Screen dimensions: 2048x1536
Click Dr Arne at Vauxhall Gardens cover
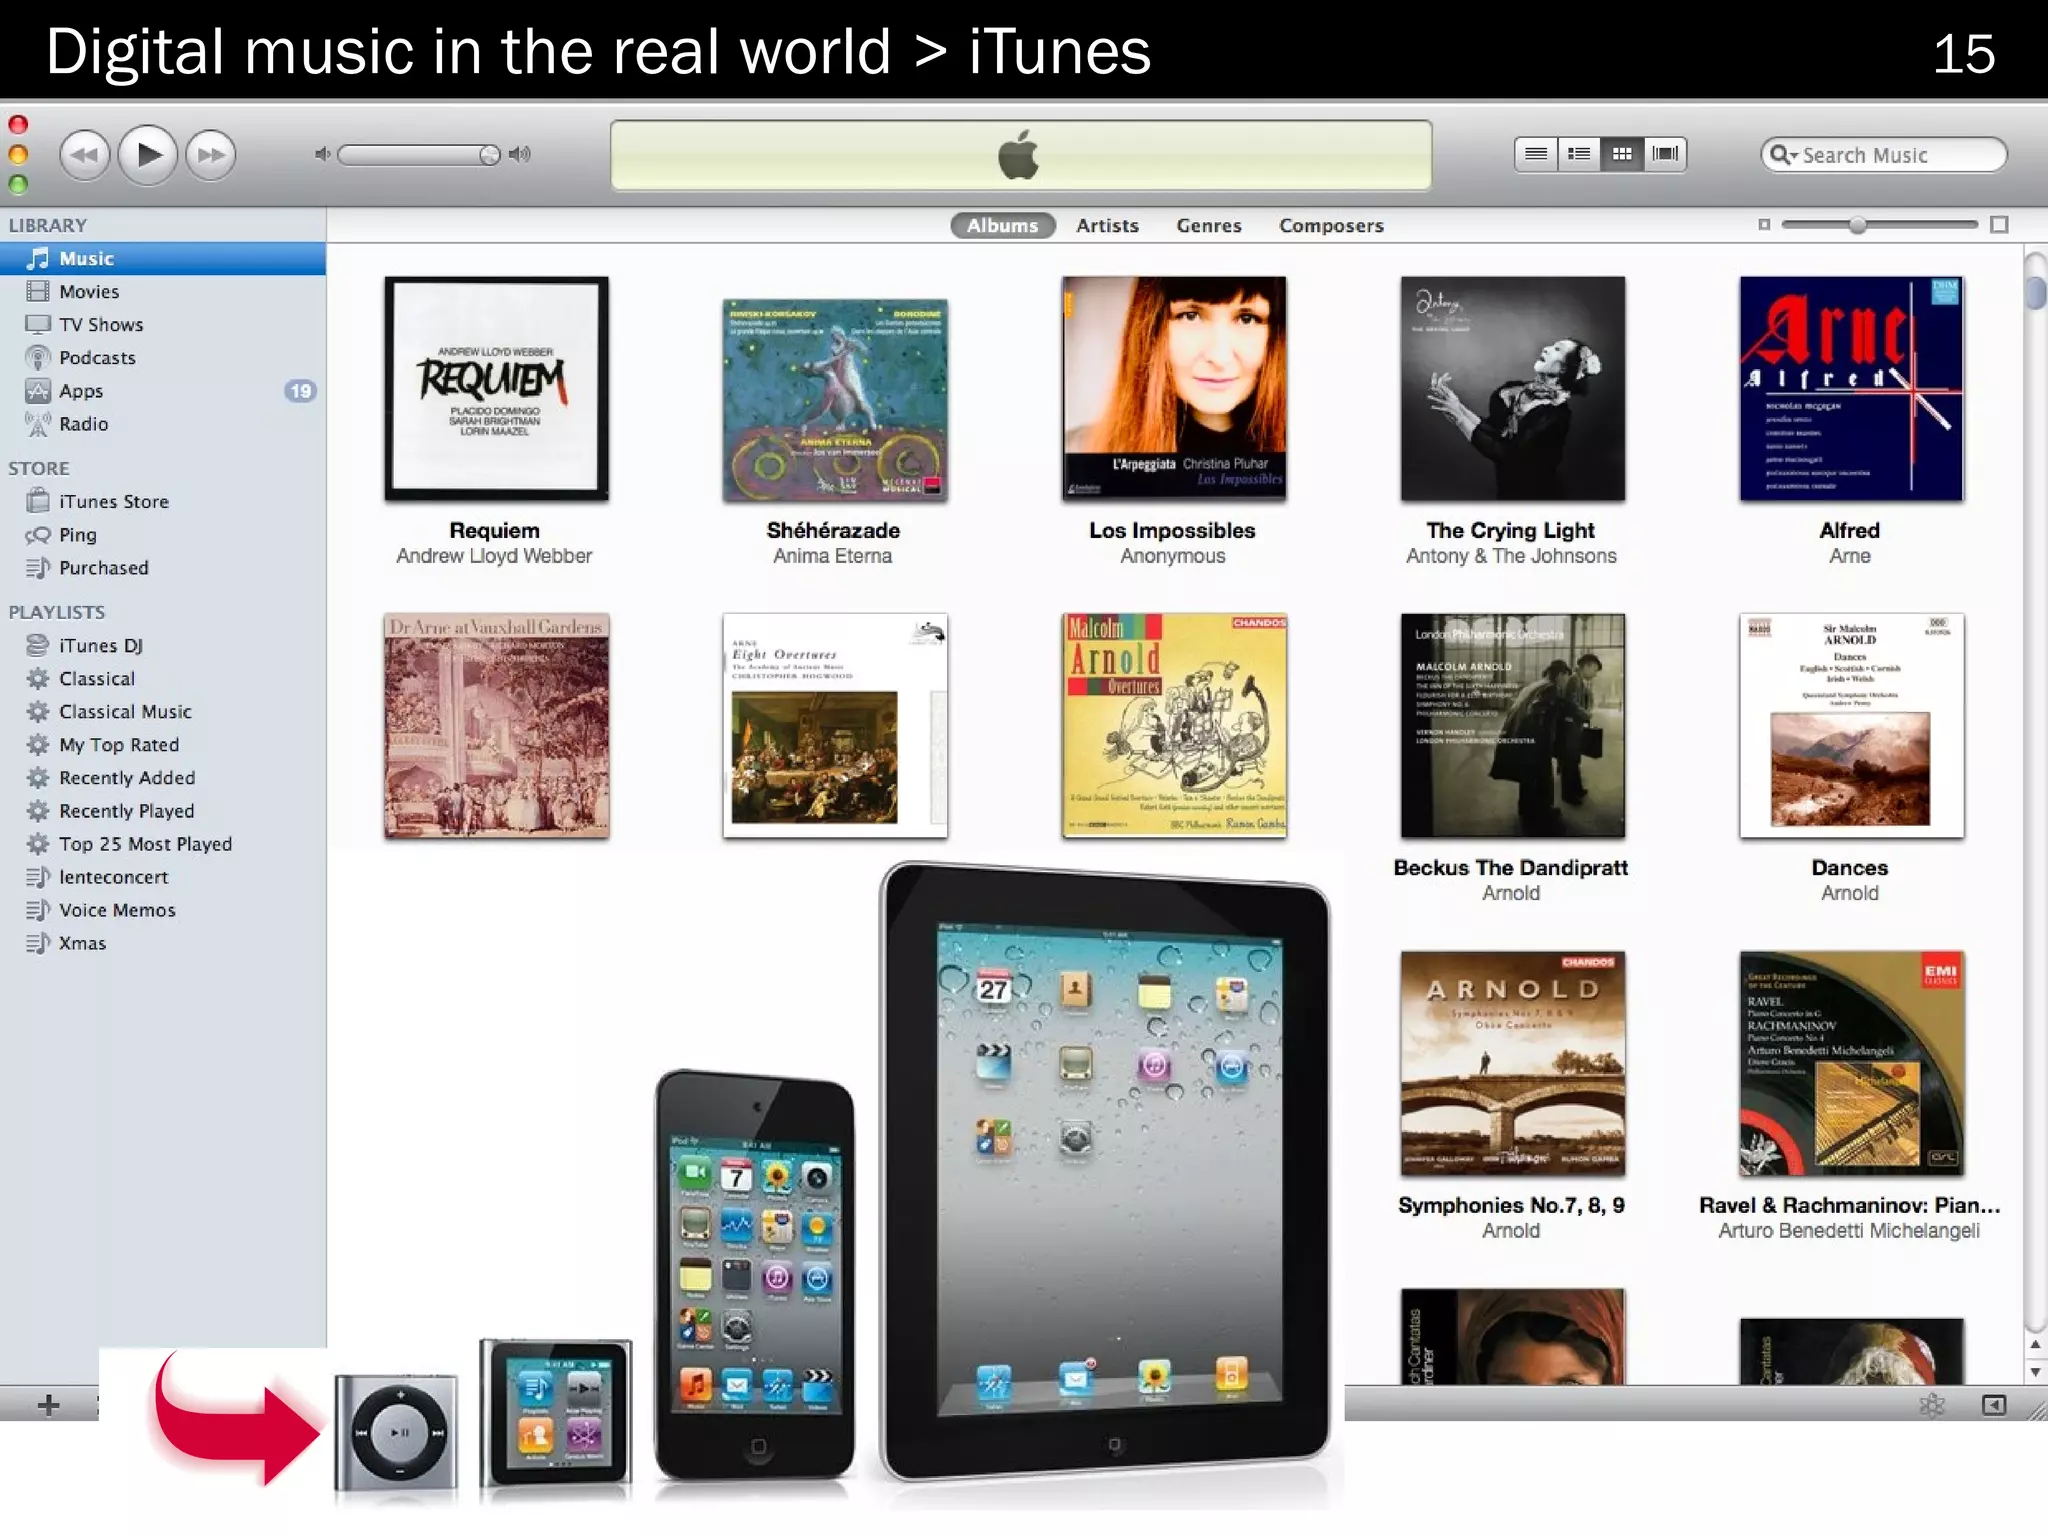(496, 726)
